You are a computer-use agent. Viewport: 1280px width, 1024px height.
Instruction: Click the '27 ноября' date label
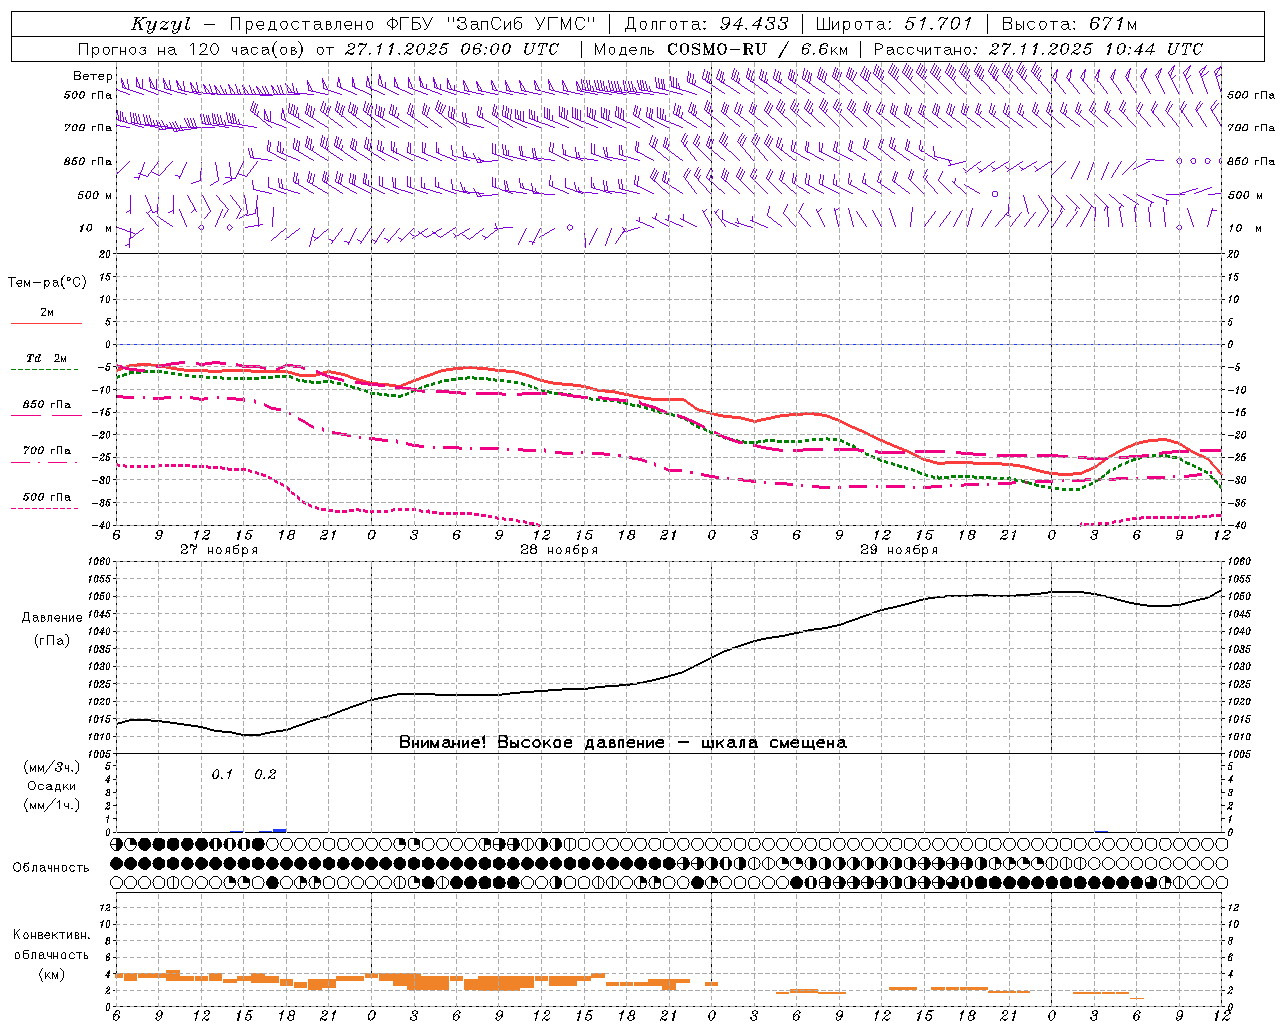(x=219, y=550)
